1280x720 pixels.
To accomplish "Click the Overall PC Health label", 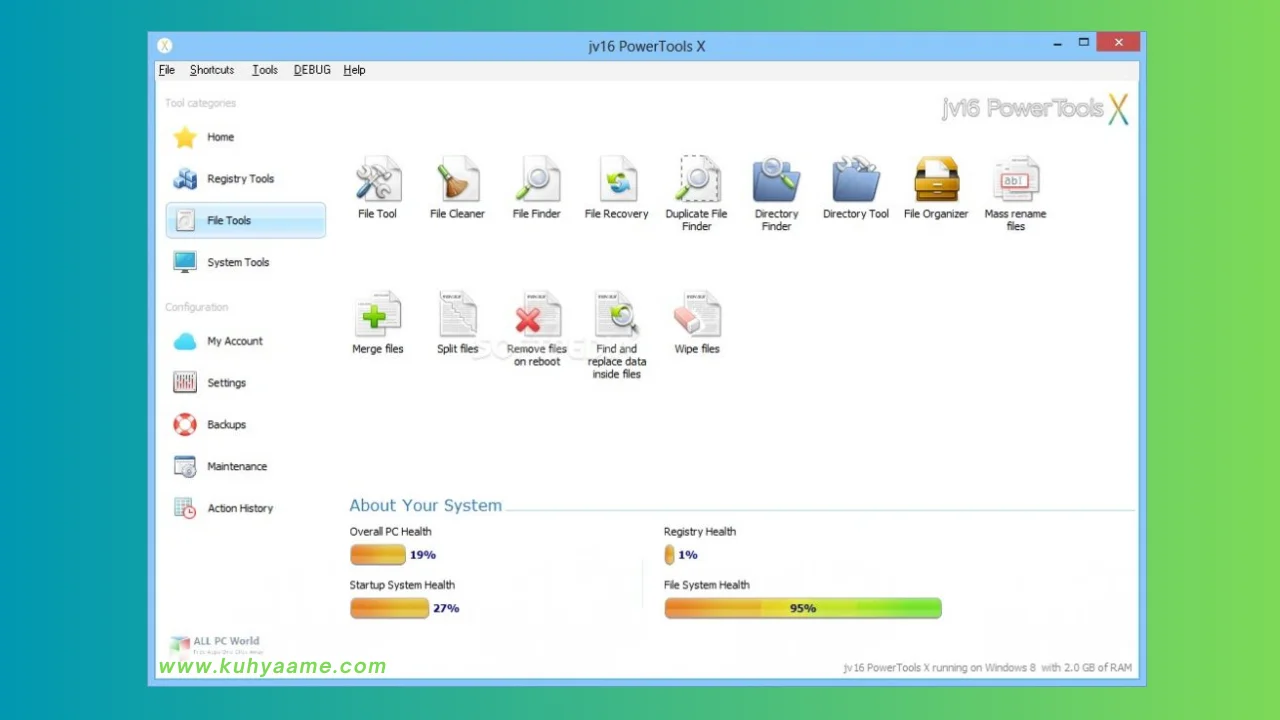I will (391, 532).
